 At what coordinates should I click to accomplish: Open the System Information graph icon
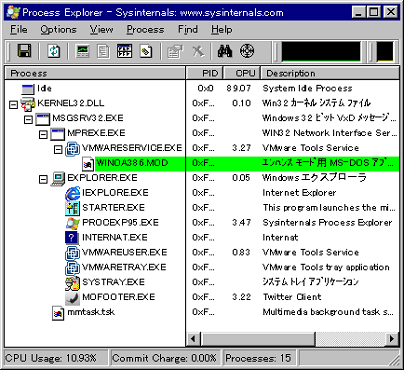pos(83,51)
